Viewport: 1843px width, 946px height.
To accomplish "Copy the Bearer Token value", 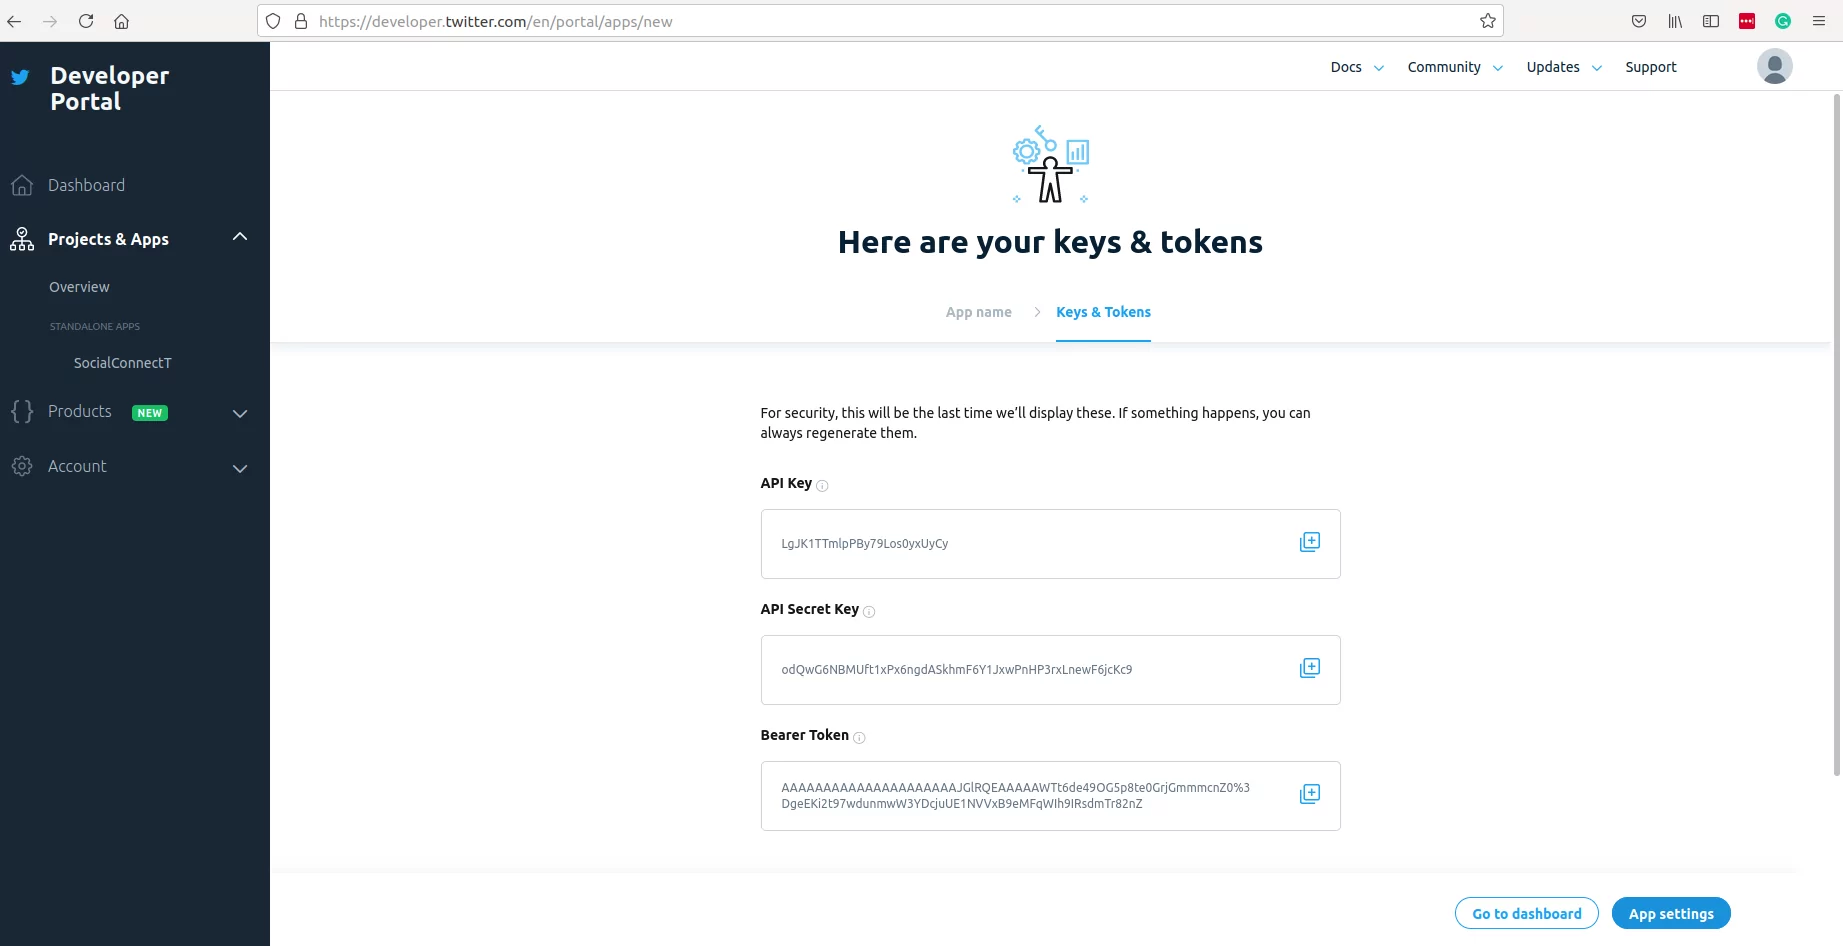I will point(1309,794).
